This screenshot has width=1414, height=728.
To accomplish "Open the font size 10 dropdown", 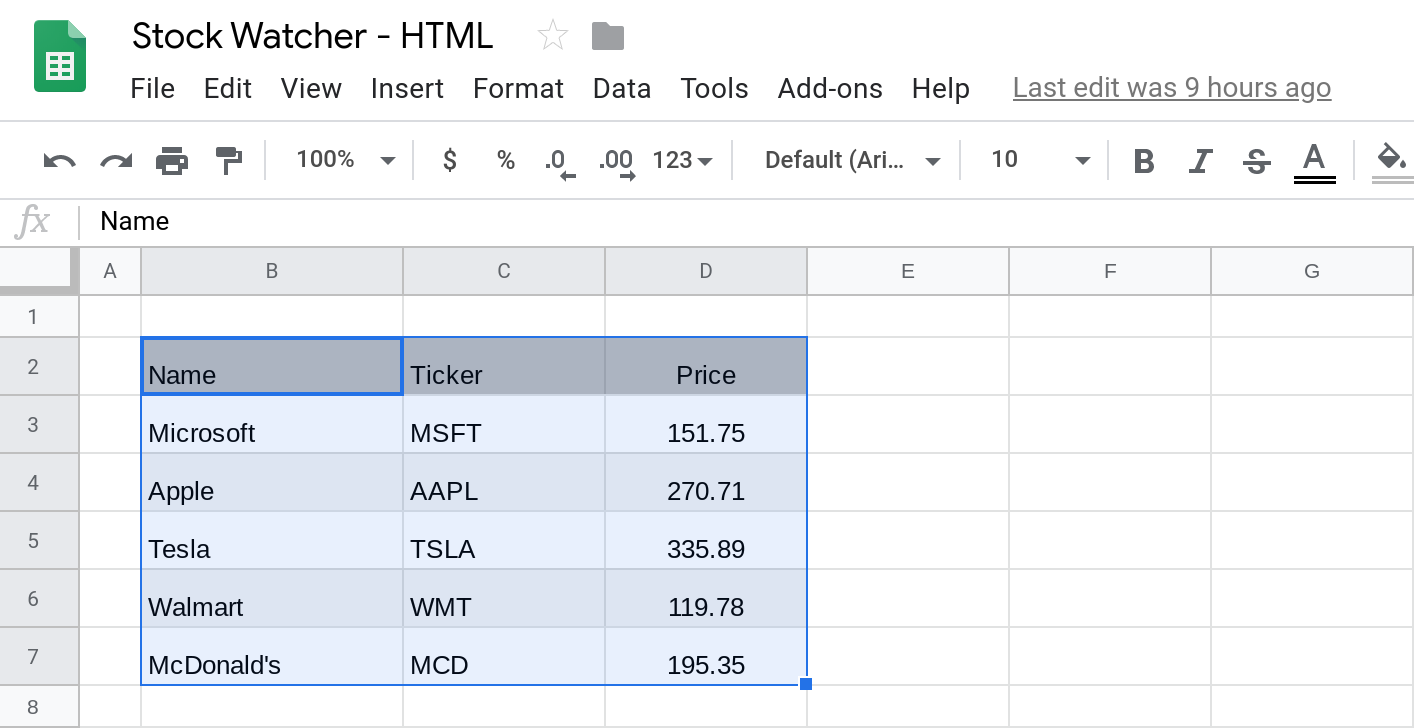I will (1039, 160).
